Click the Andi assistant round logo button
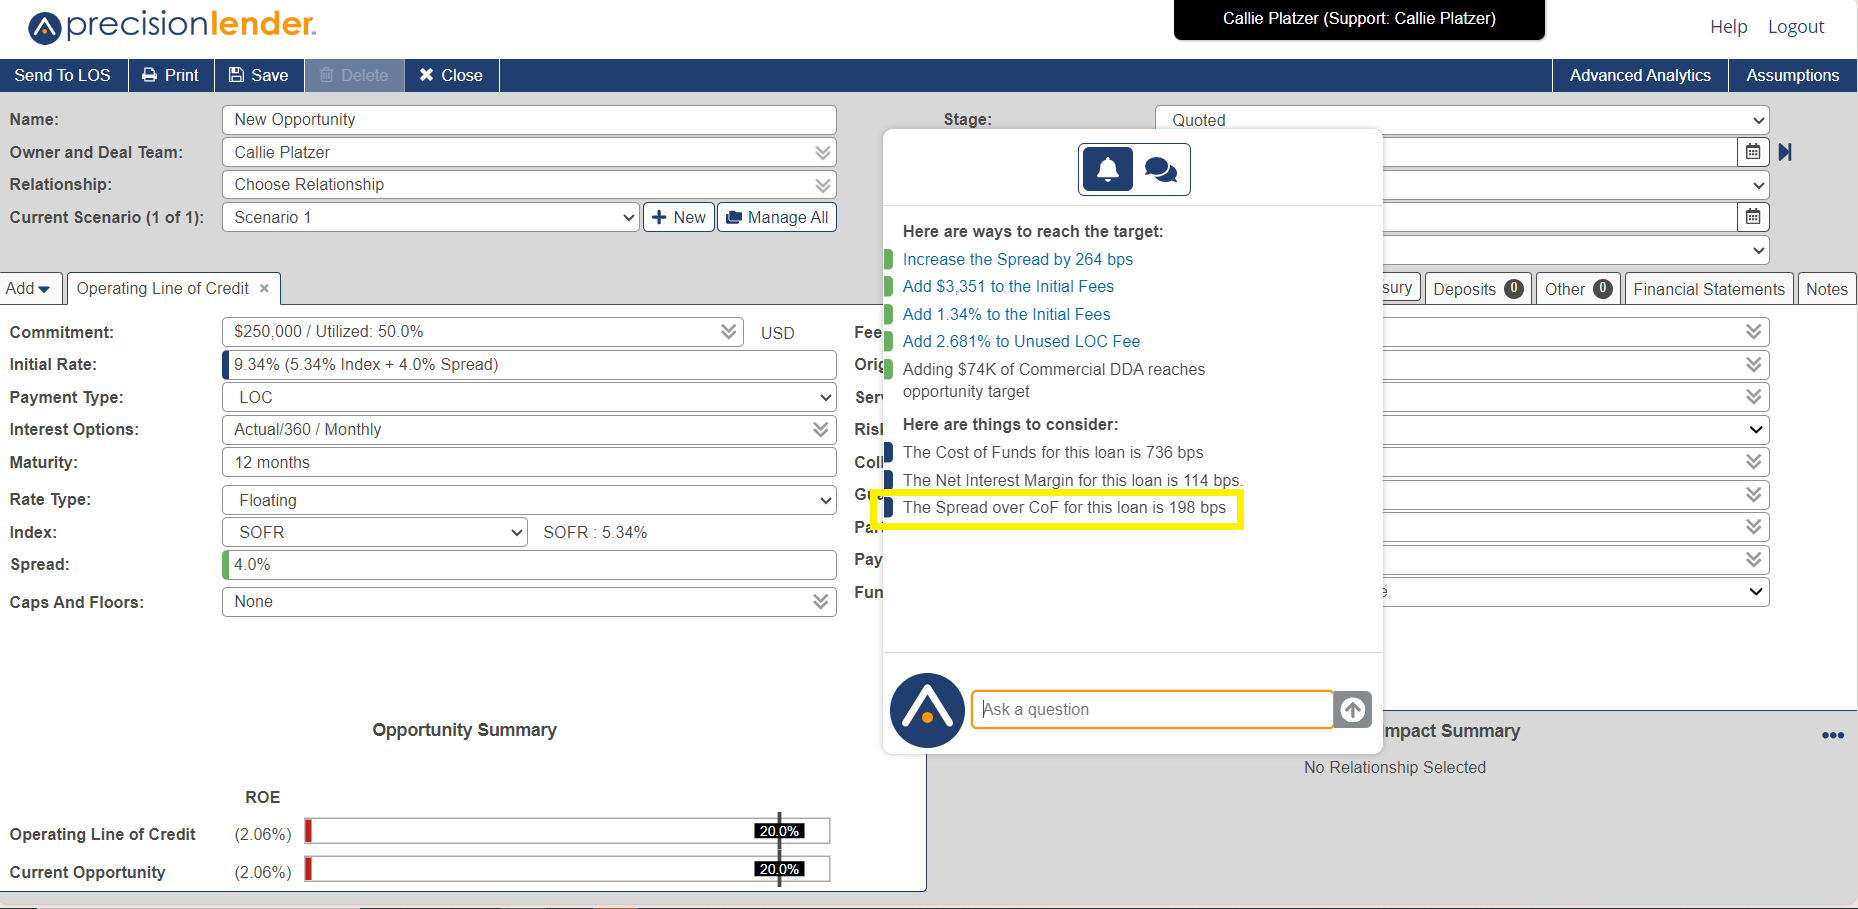 (927, 710)
